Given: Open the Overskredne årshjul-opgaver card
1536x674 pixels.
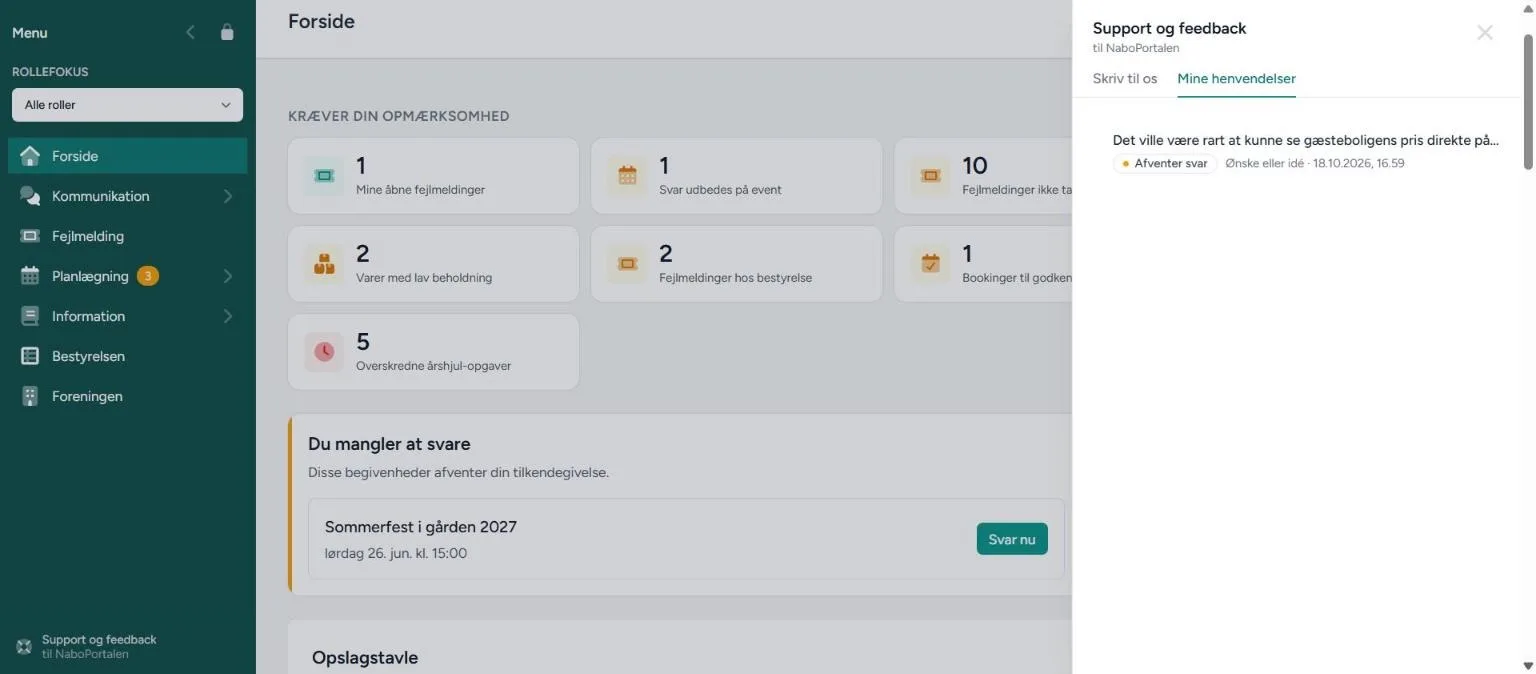Looking at the screenshot, I should coord(433,352).
